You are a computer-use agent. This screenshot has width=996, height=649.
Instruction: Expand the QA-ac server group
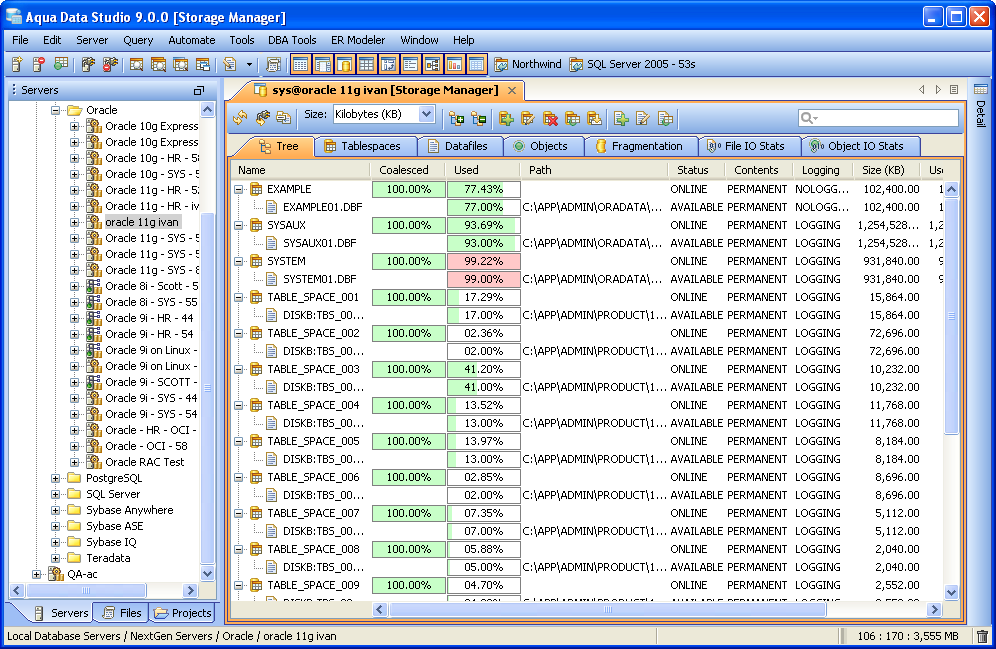point(36,574)
